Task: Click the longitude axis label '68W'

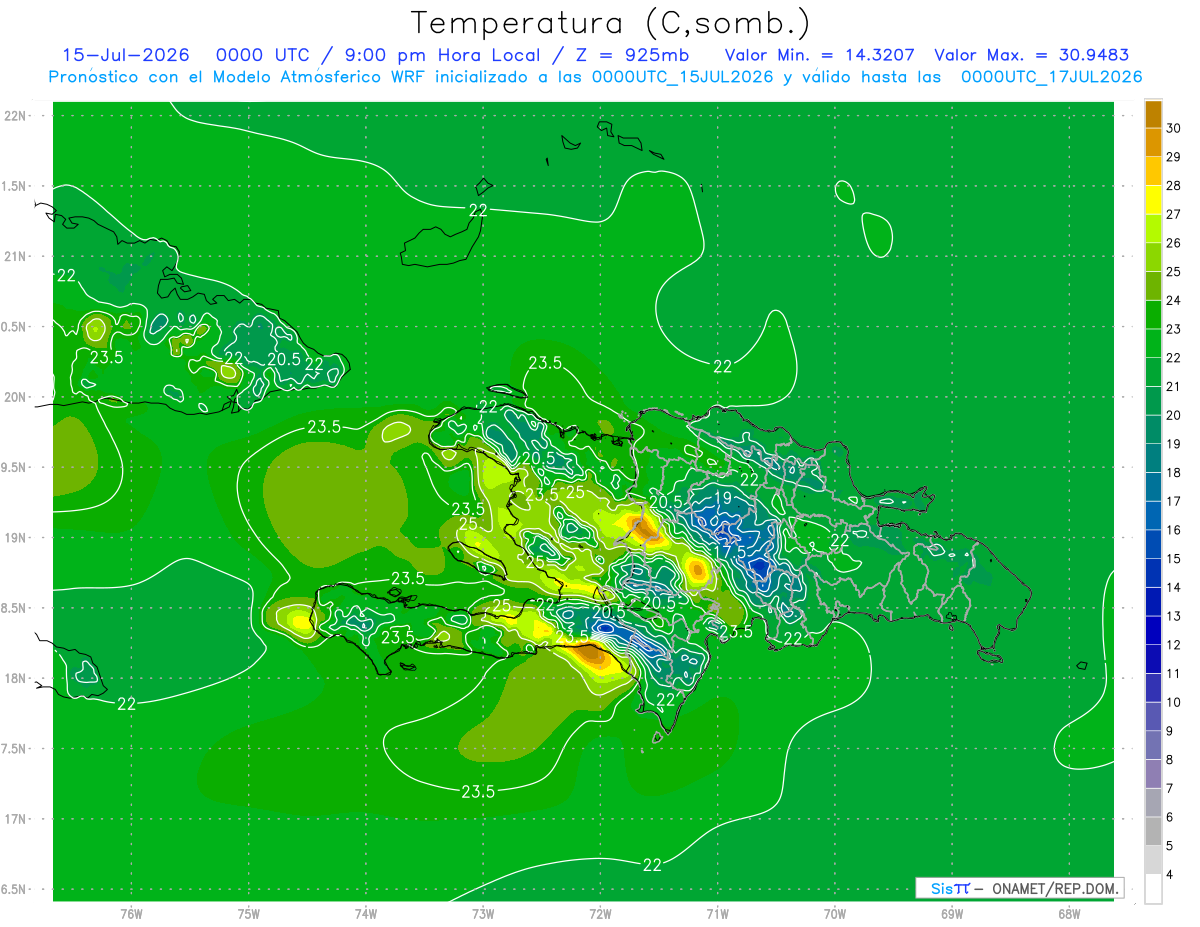Action: [x=1069, y=914]
